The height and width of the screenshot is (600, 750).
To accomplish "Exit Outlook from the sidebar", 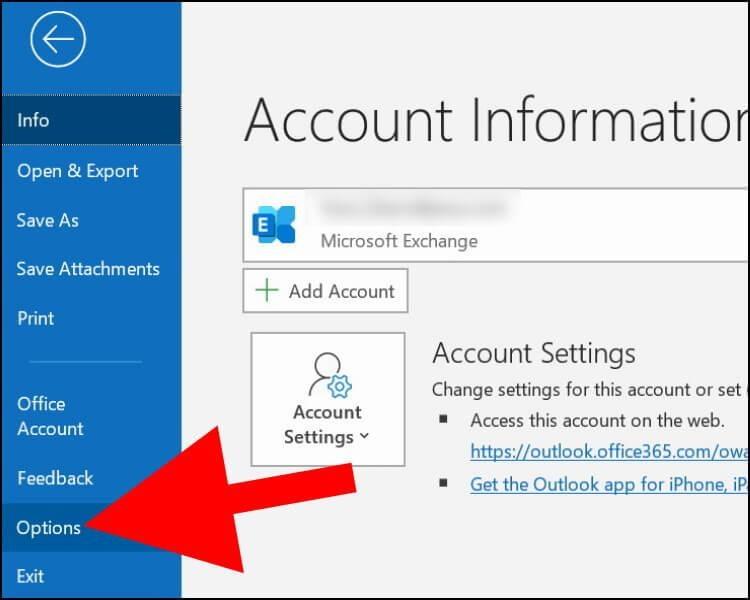I will pos(91,576).
